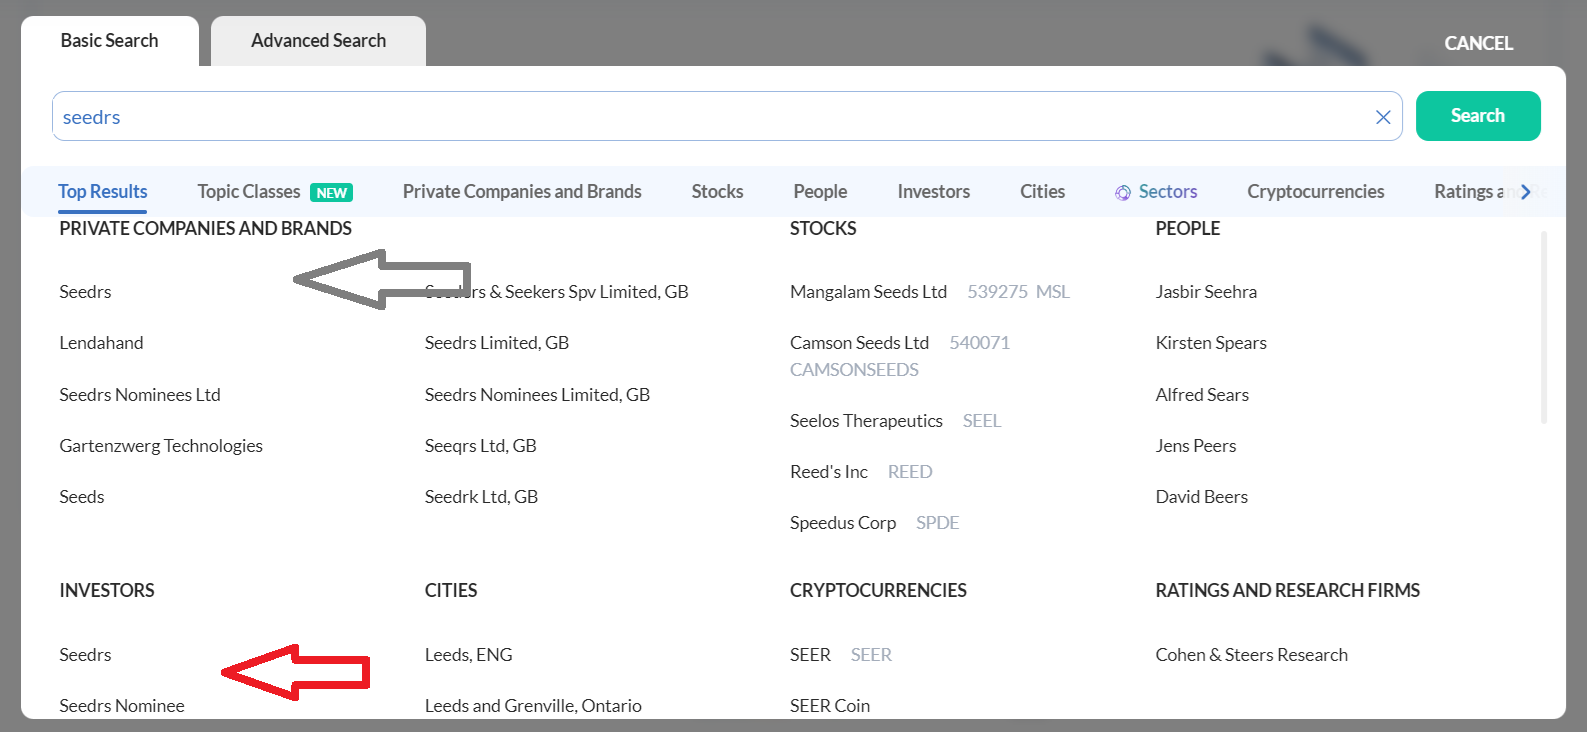This screenshot has height=732, width=1587.
Task: Click the green Search button
Action: coord(1478,116)
